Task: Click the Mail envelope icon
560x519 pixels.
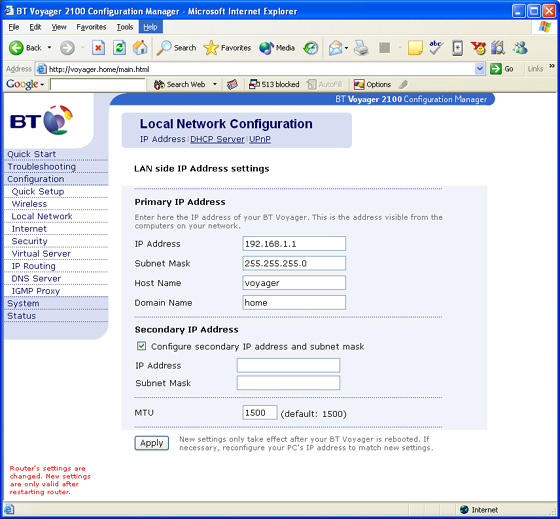Action: [335, 48]
